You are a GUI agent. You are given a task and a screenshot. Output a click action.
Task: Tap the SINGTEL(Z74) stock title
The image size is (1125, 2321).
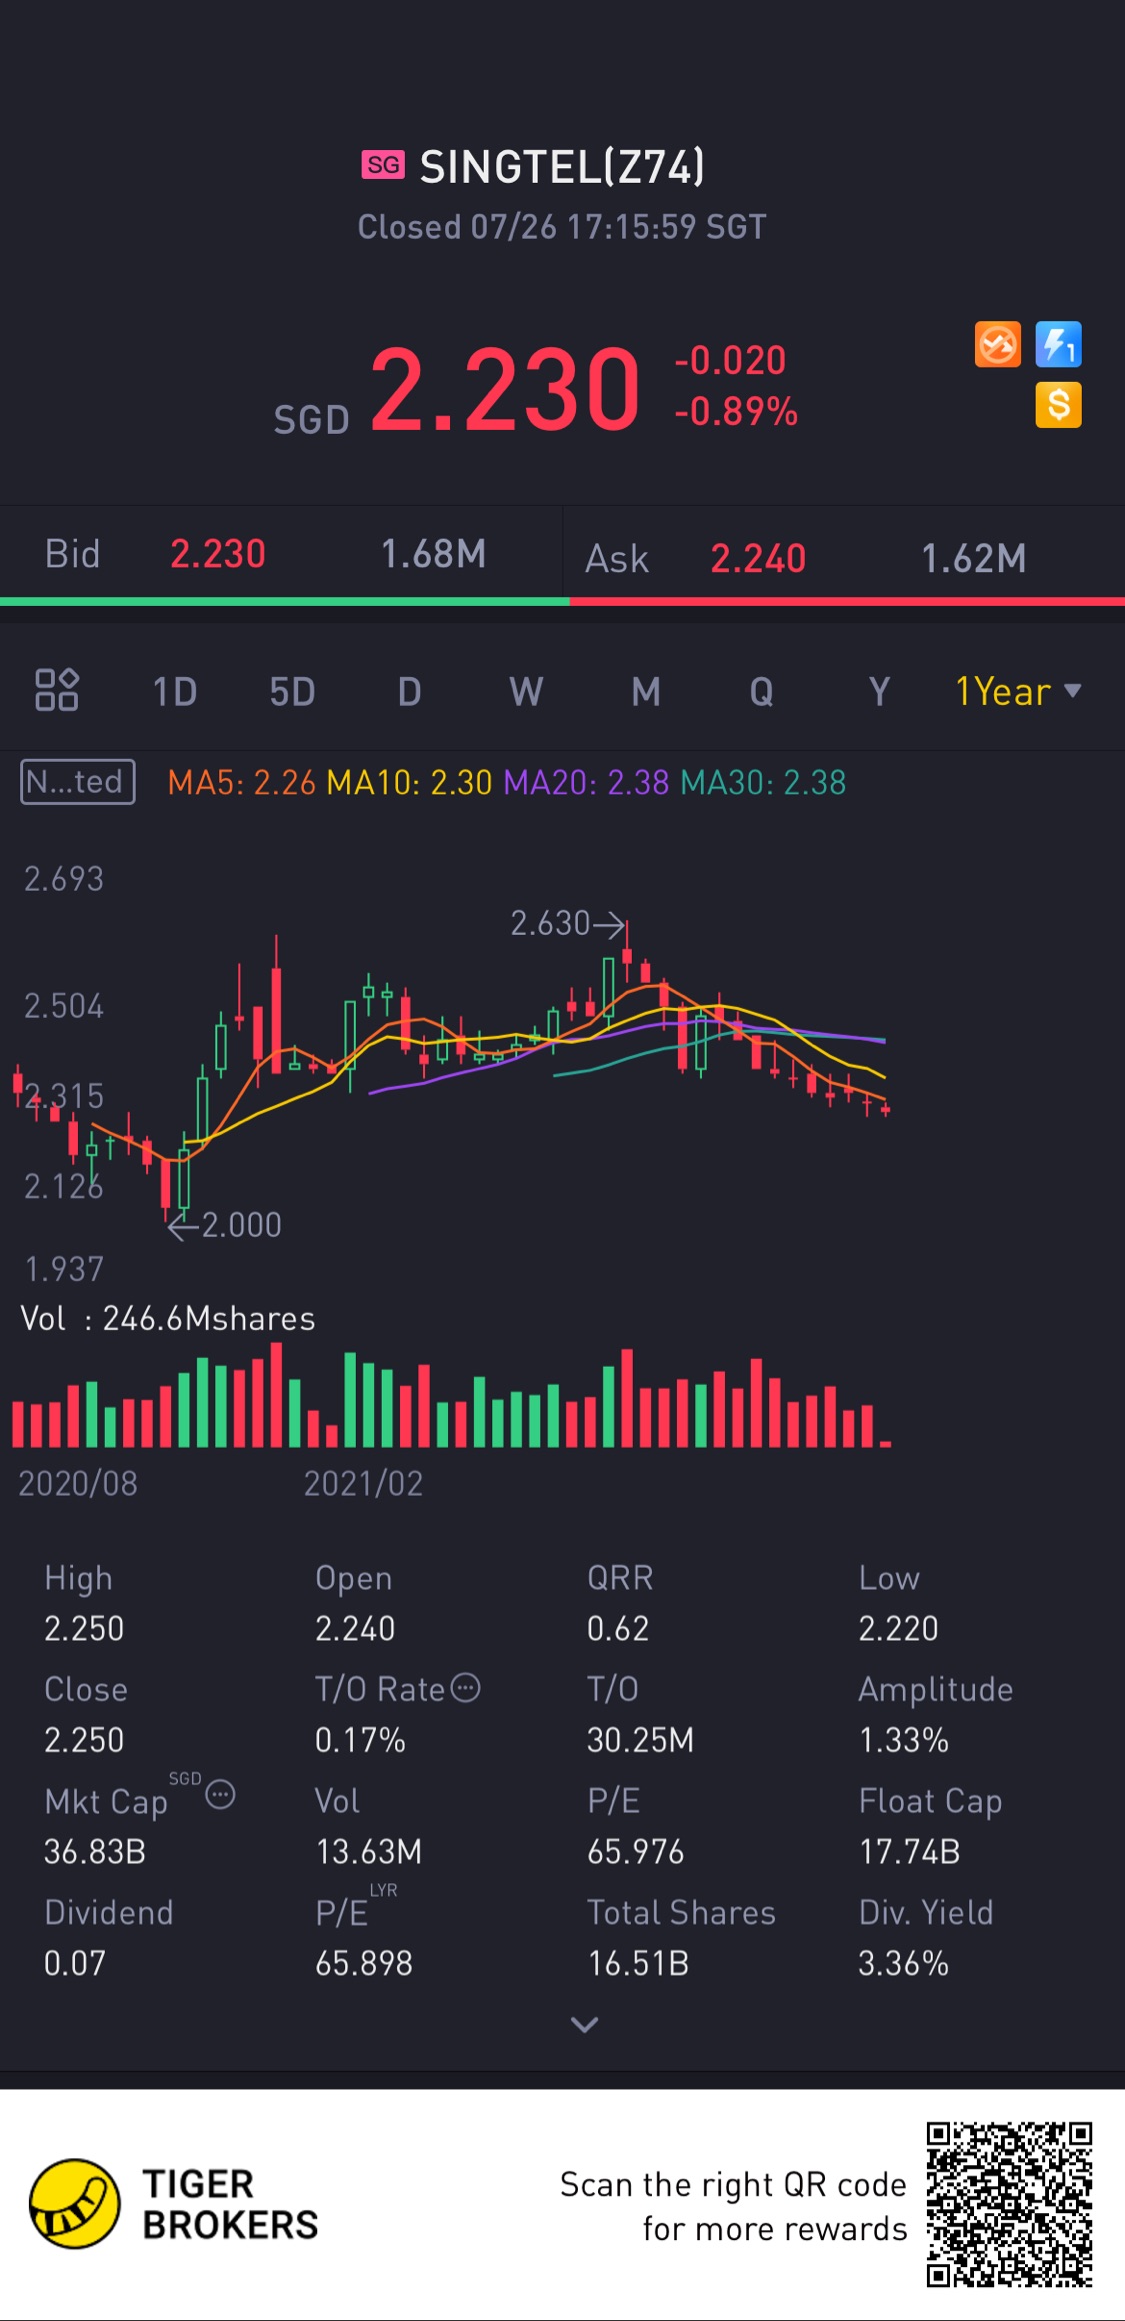click(x=562, y=166)
